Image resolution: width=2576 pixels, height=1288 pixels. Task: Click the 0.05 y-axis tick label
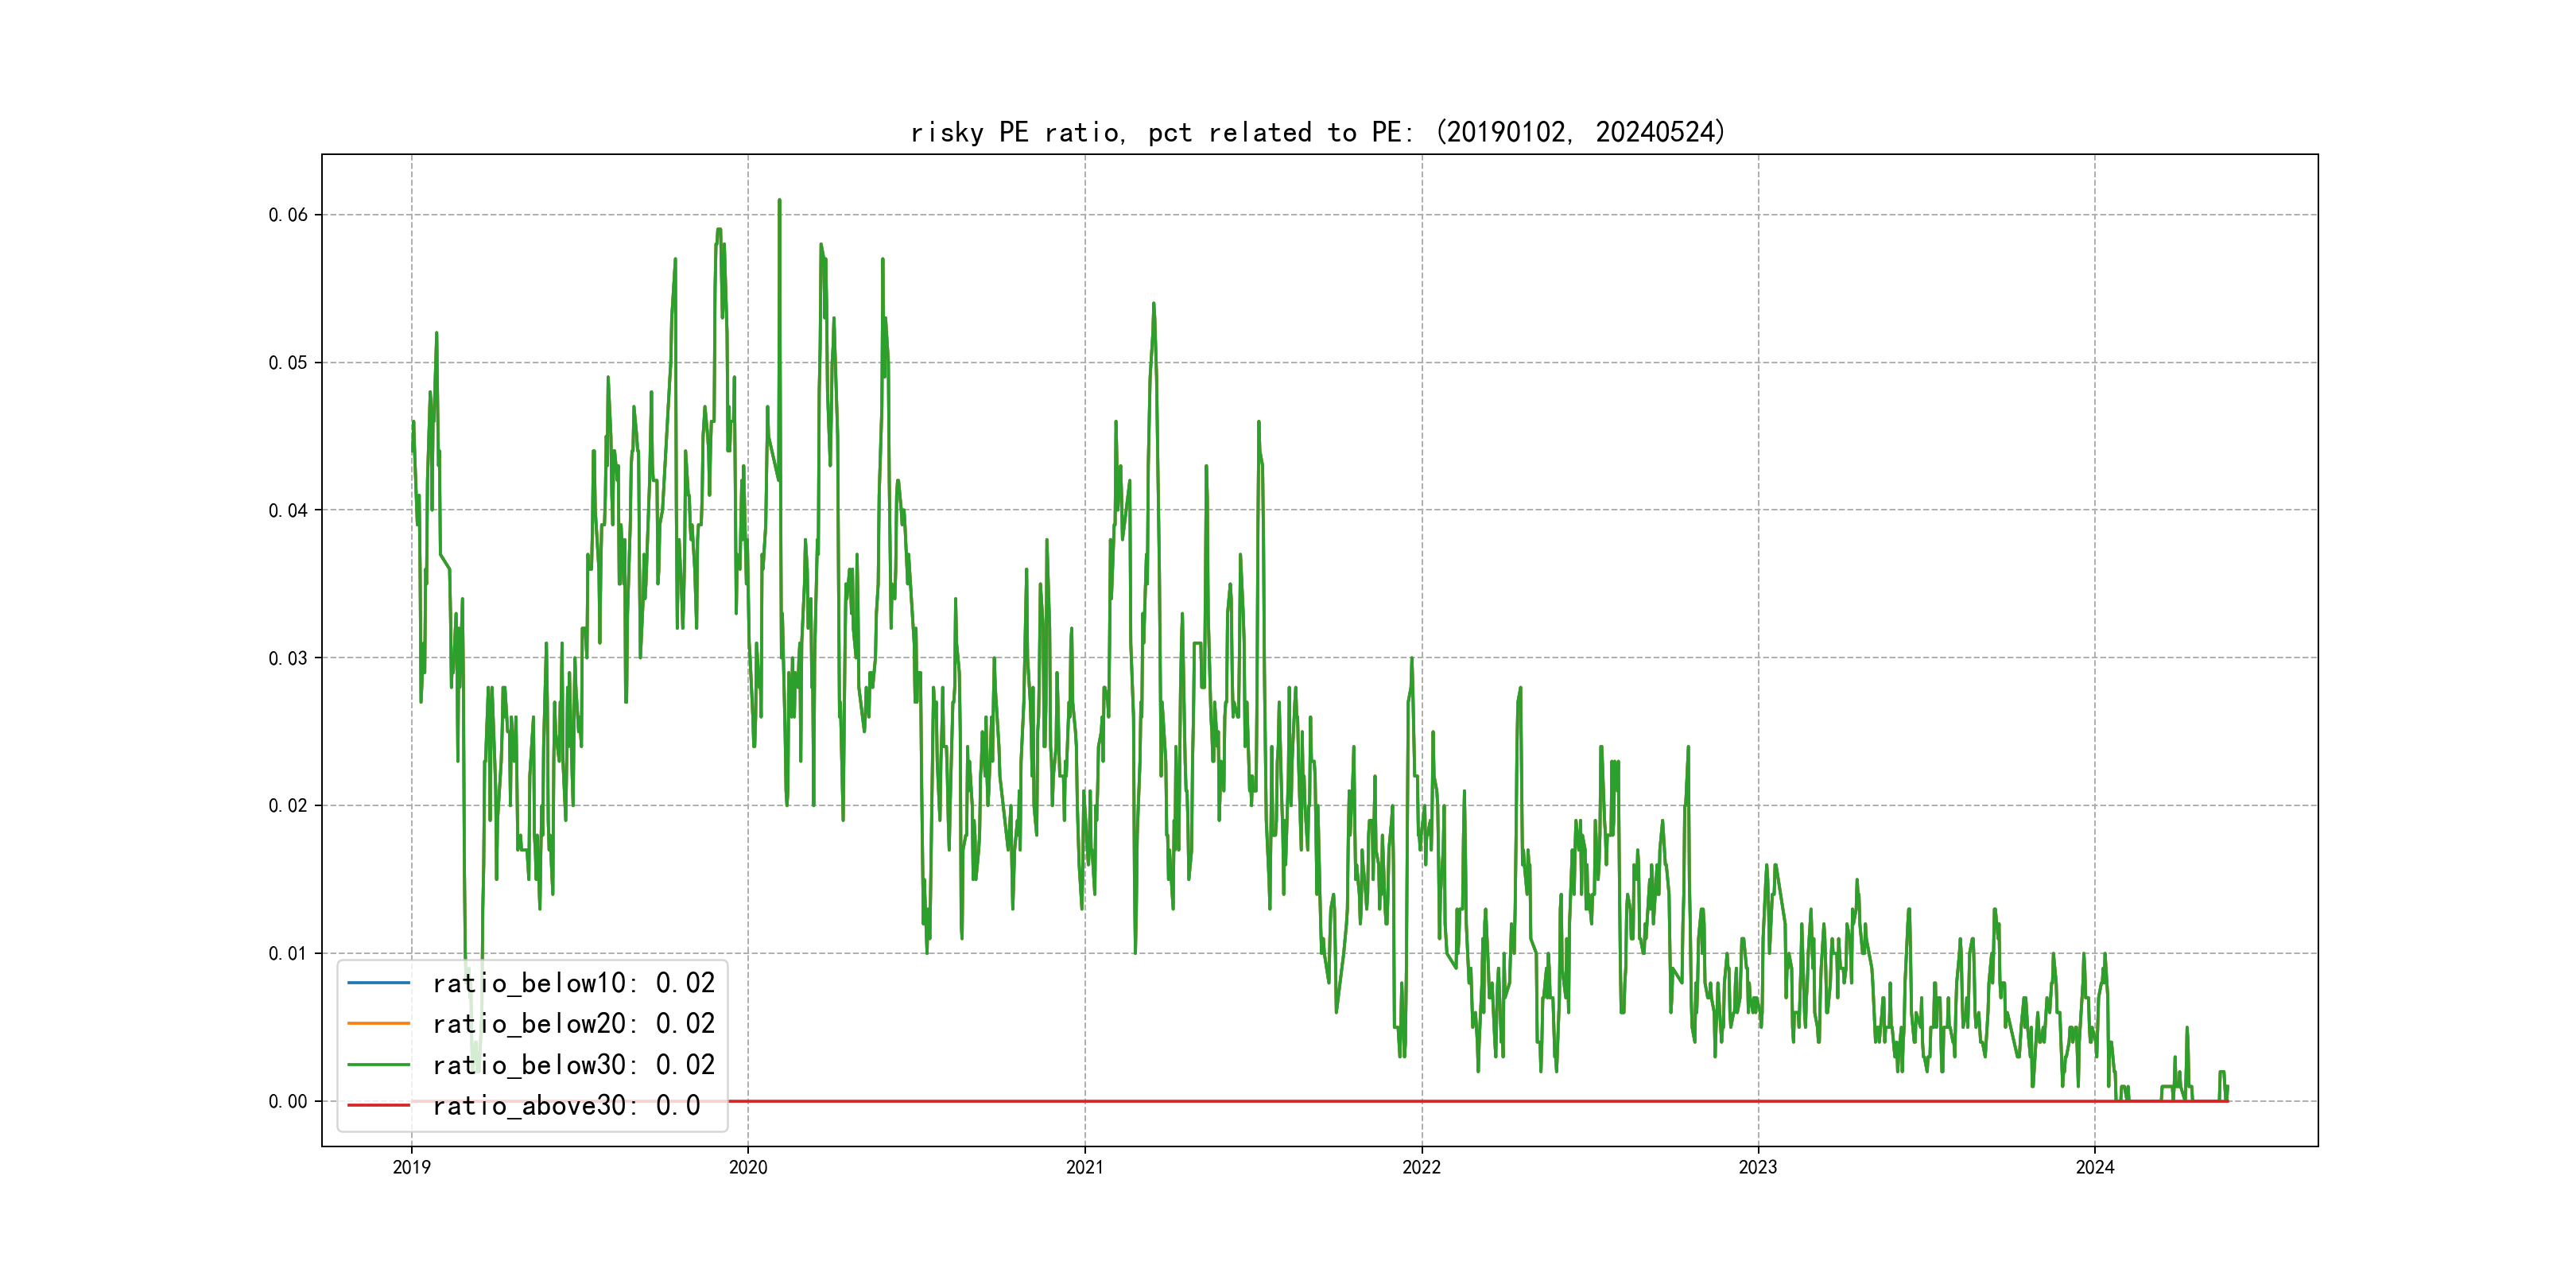coord(288,362)
